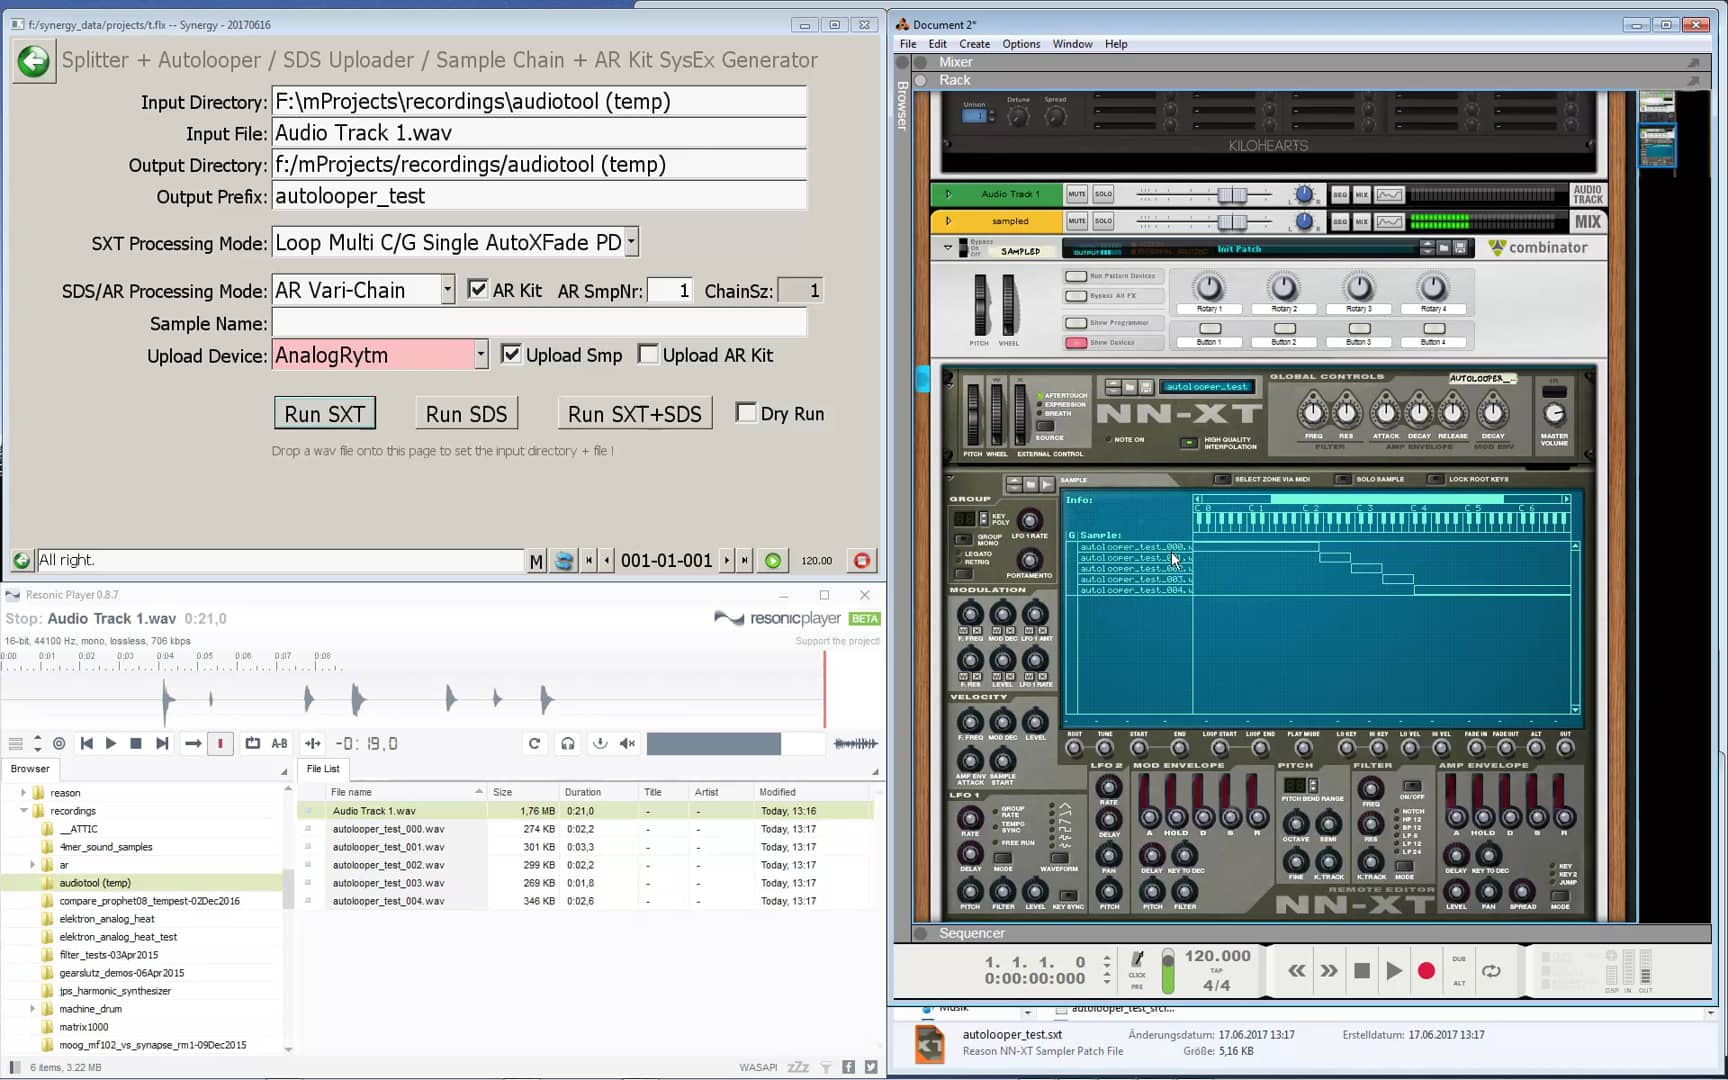The width and height of the screenshot is (1728, 1080).
Task: Start Synergy transport with the green play icon
Action: tap(773, 561)
